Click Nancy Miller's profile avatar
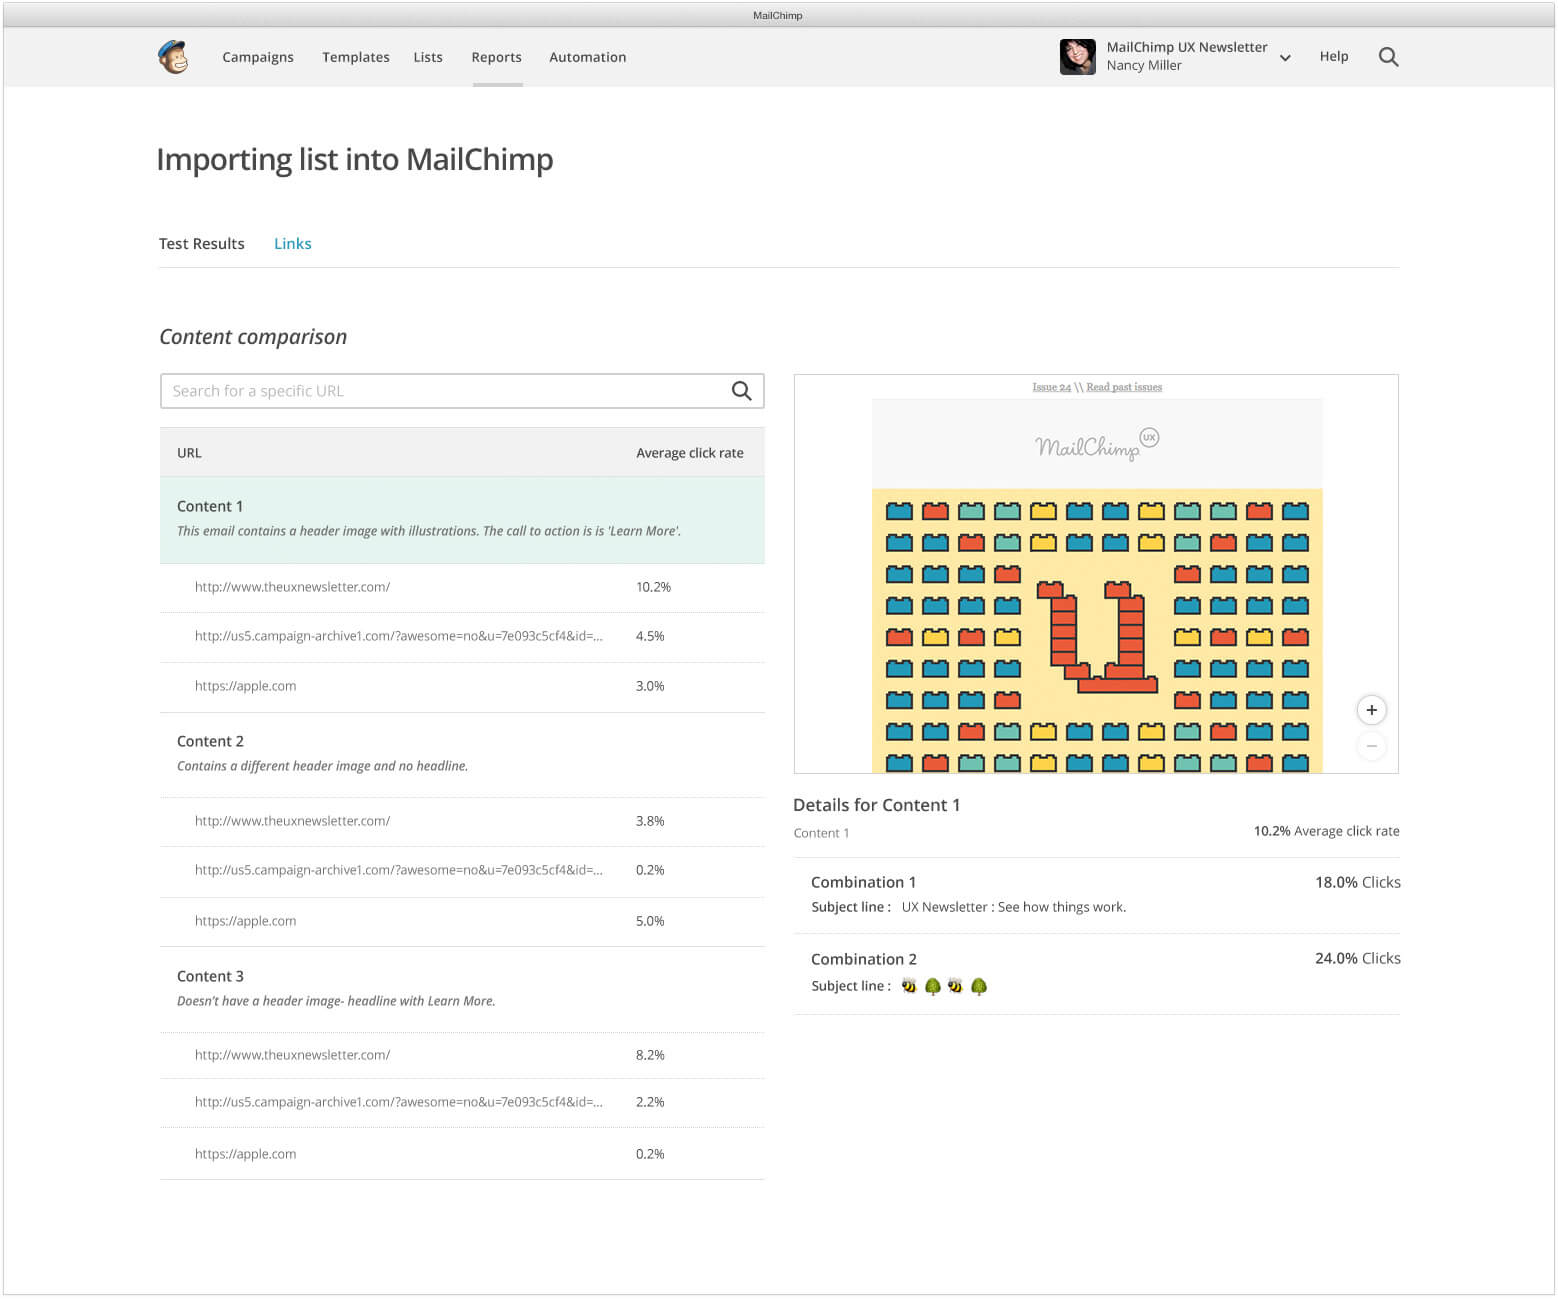Screen dimensions: 1558x1301 point(1077,57)
